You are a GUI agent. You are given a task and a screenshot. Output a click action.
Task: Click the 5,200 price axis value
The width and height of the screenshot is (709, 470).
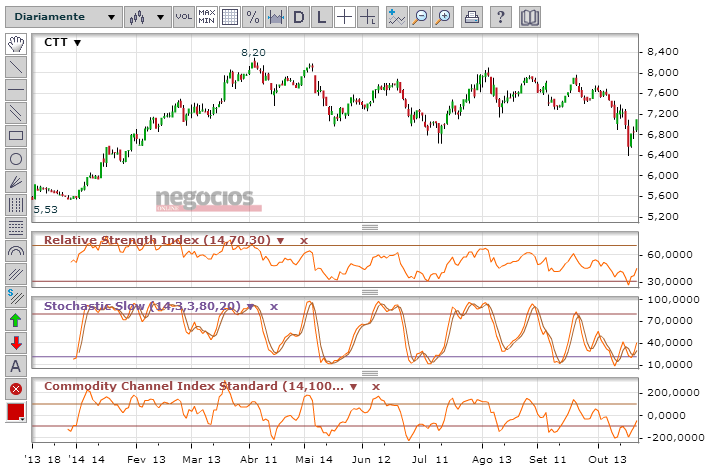[x=663, y=217]
